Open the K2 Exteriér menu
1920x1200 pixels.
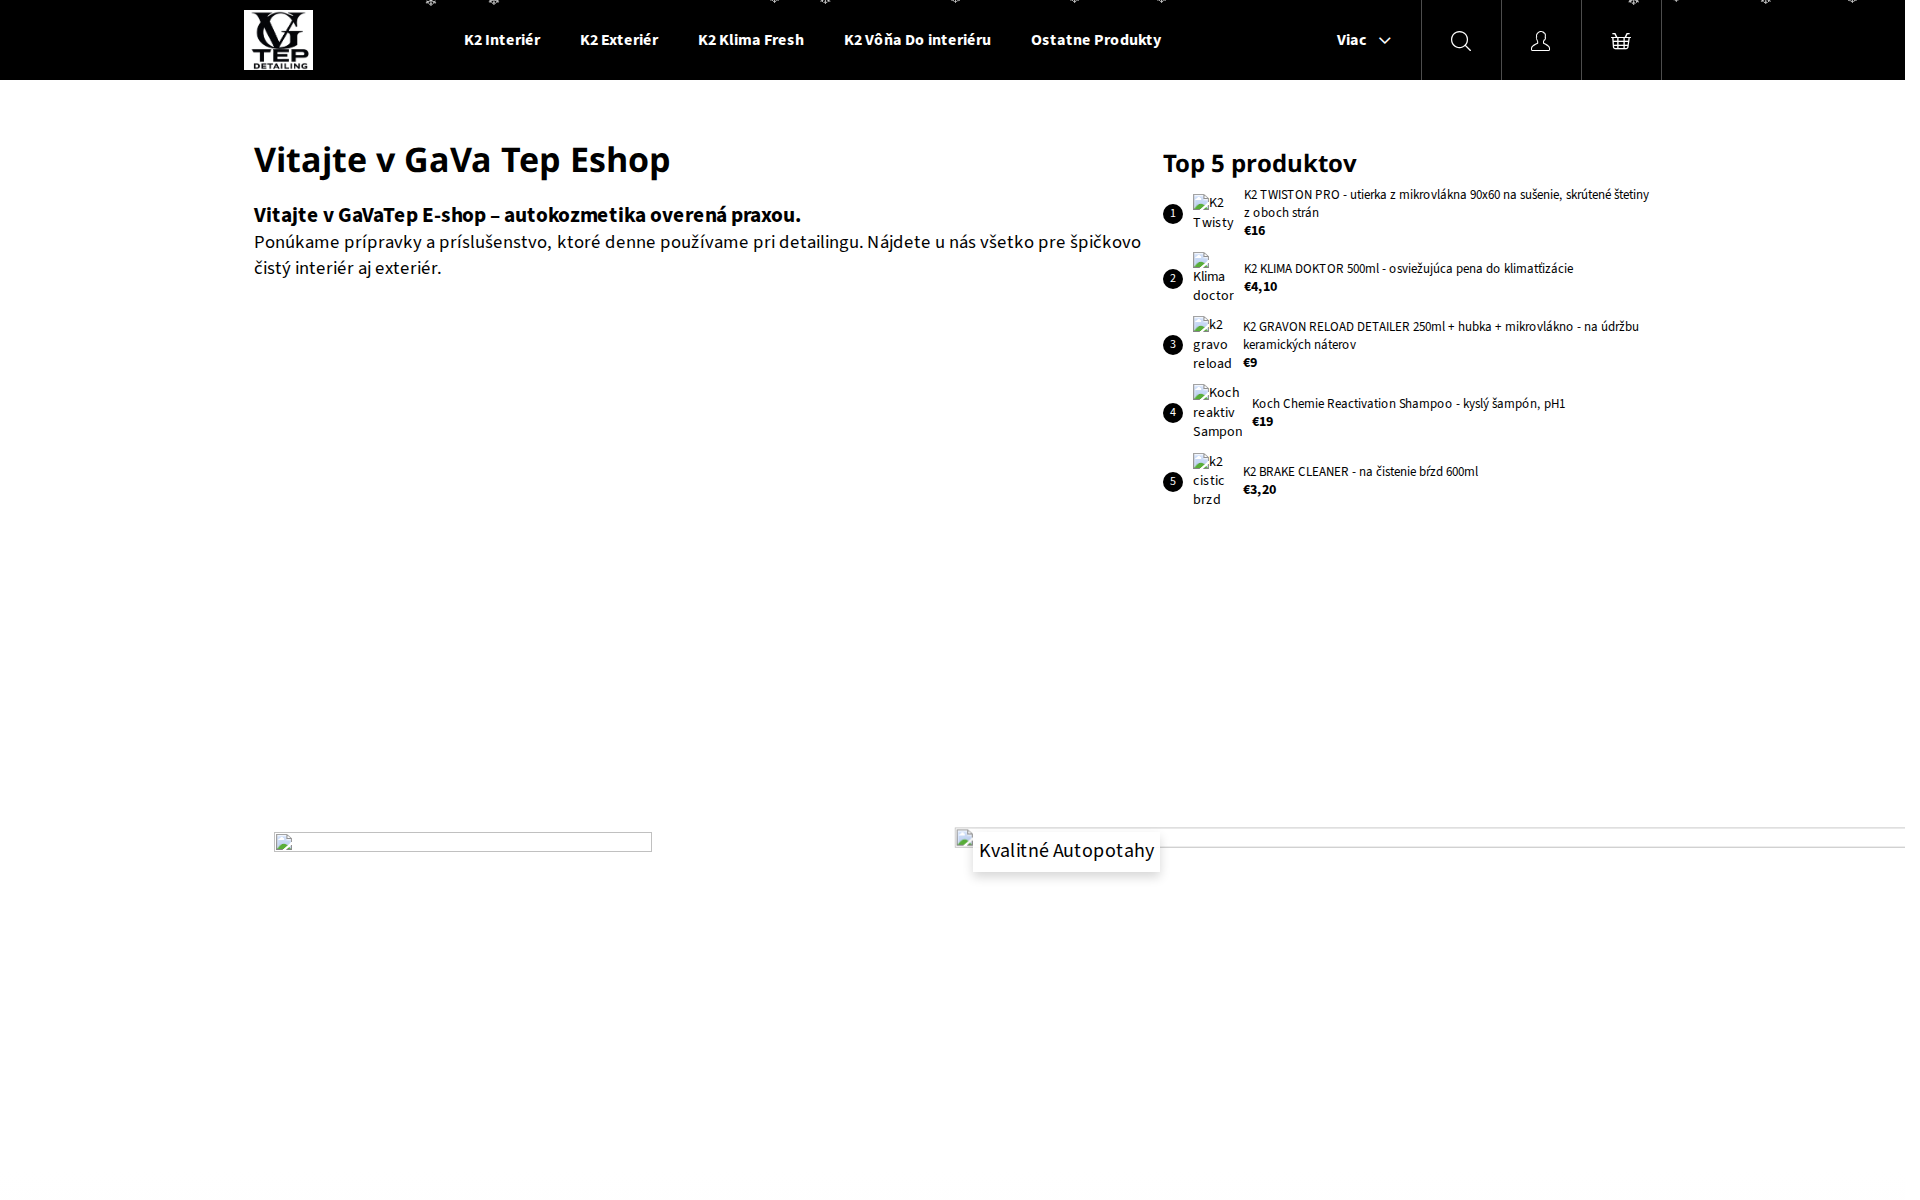pos(619,40)
